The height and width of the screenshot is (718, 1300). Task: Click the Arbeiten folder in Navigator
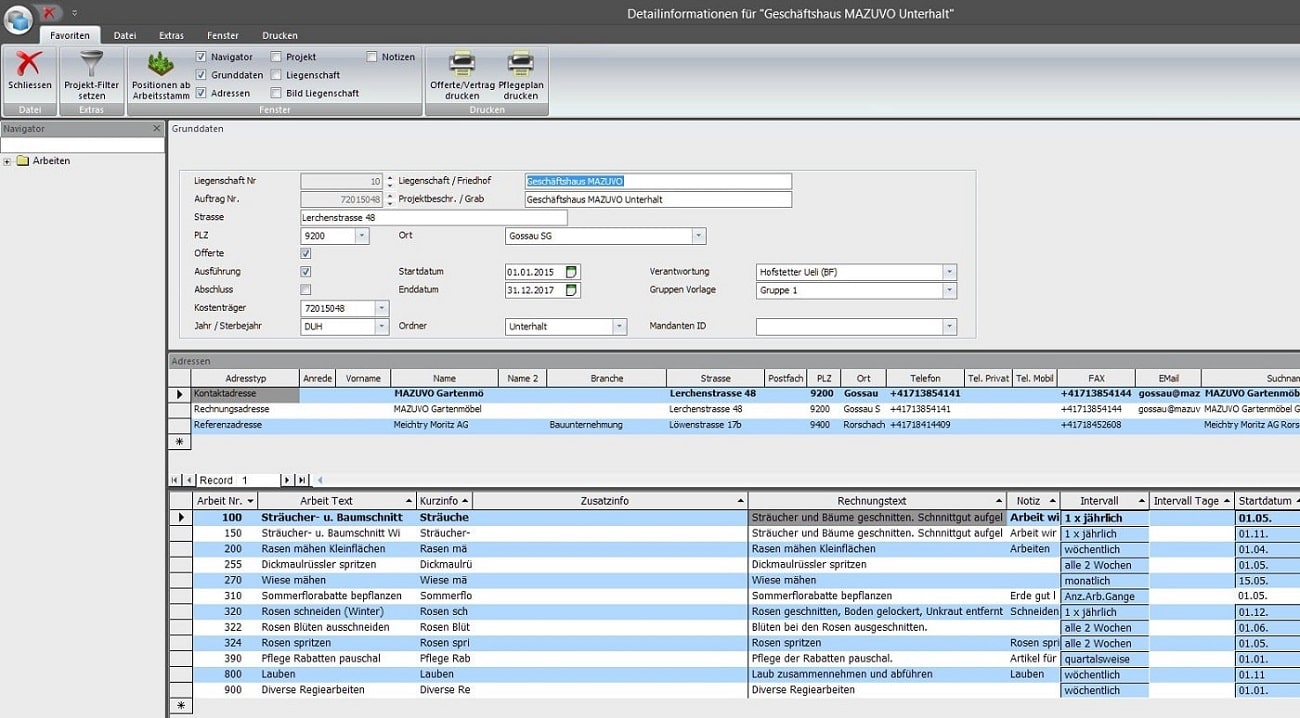coord(44,160)
